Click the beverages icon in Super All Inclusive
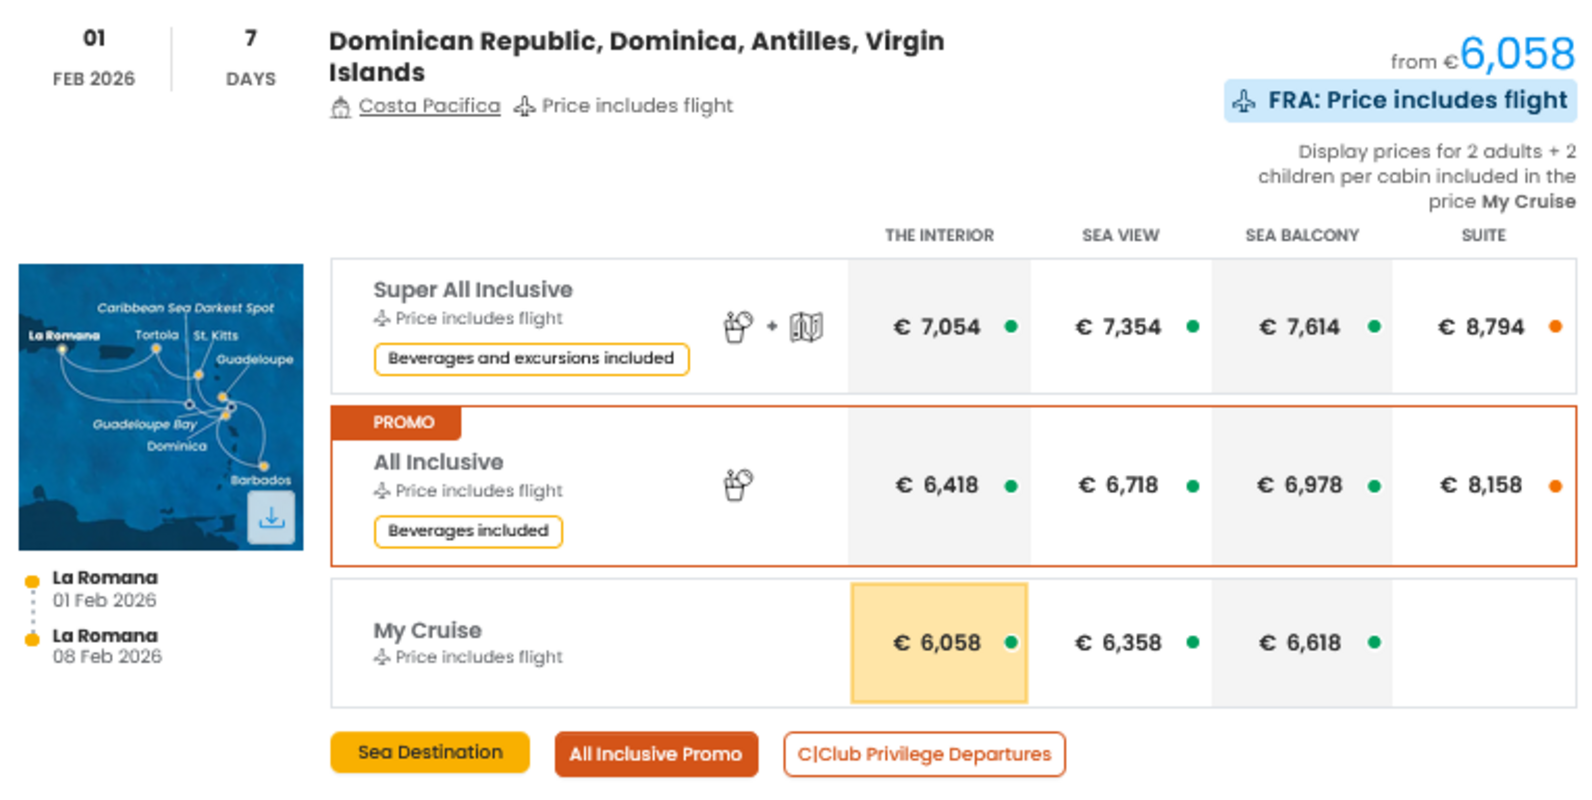 click(738, 326)
